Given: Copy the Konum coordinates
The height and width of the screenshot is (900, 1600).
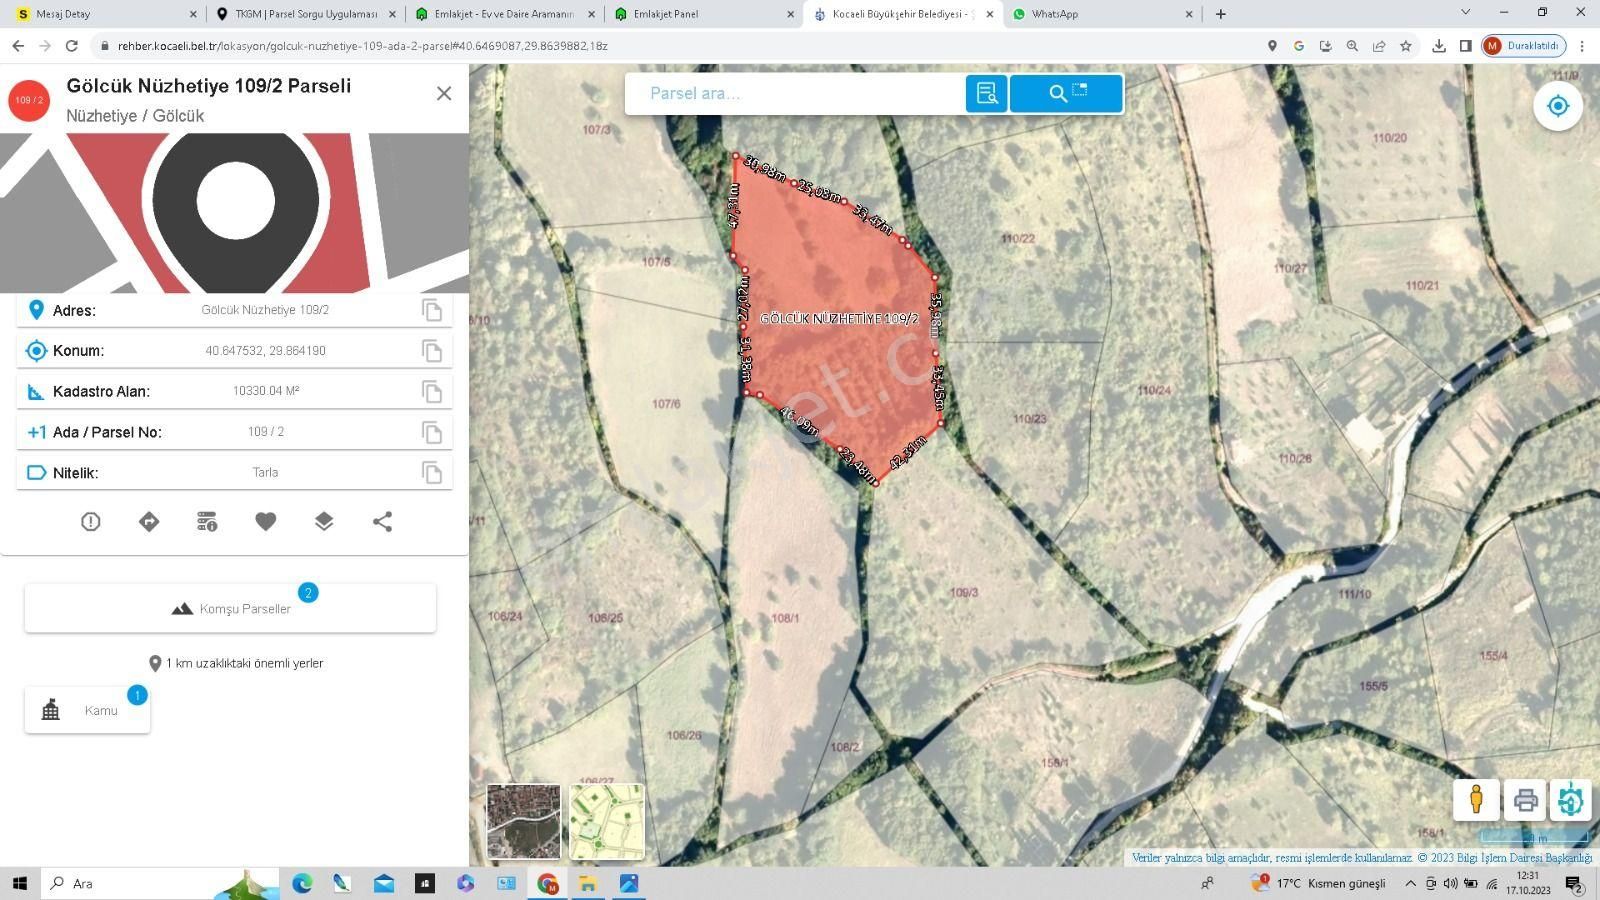Looking at the screenshot, I should (432, 351).
